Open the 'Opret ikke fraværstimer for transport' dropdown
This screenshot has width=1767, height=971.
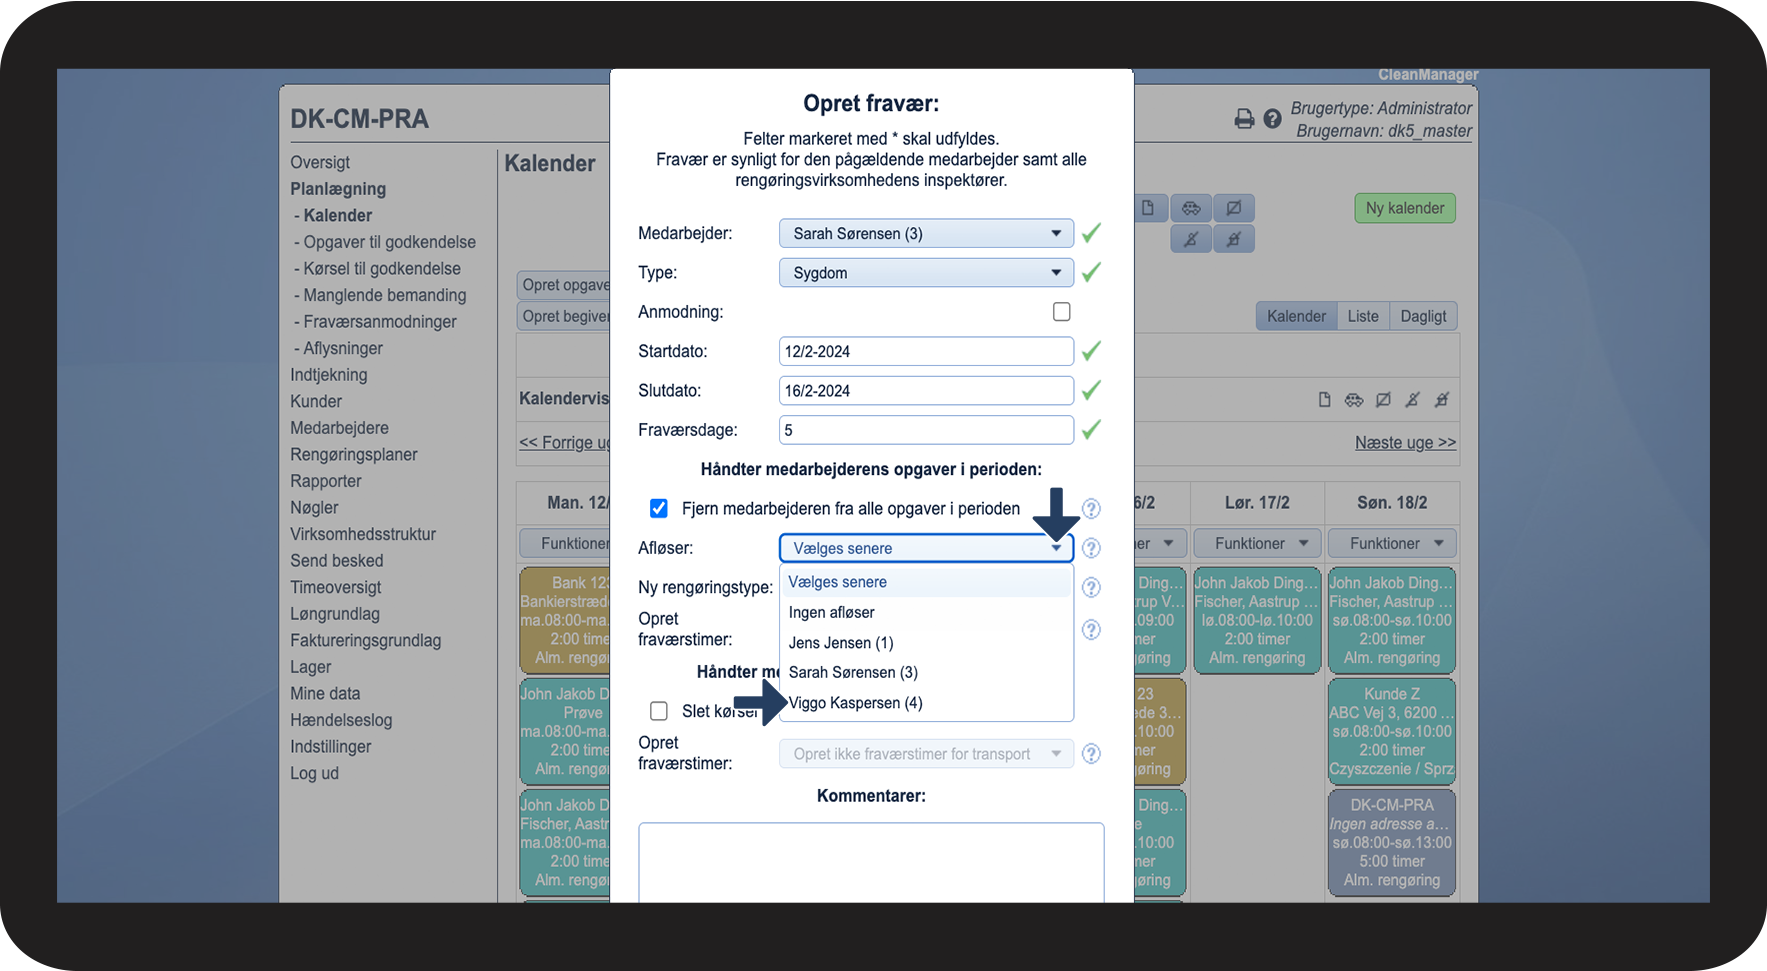[926, 754]
